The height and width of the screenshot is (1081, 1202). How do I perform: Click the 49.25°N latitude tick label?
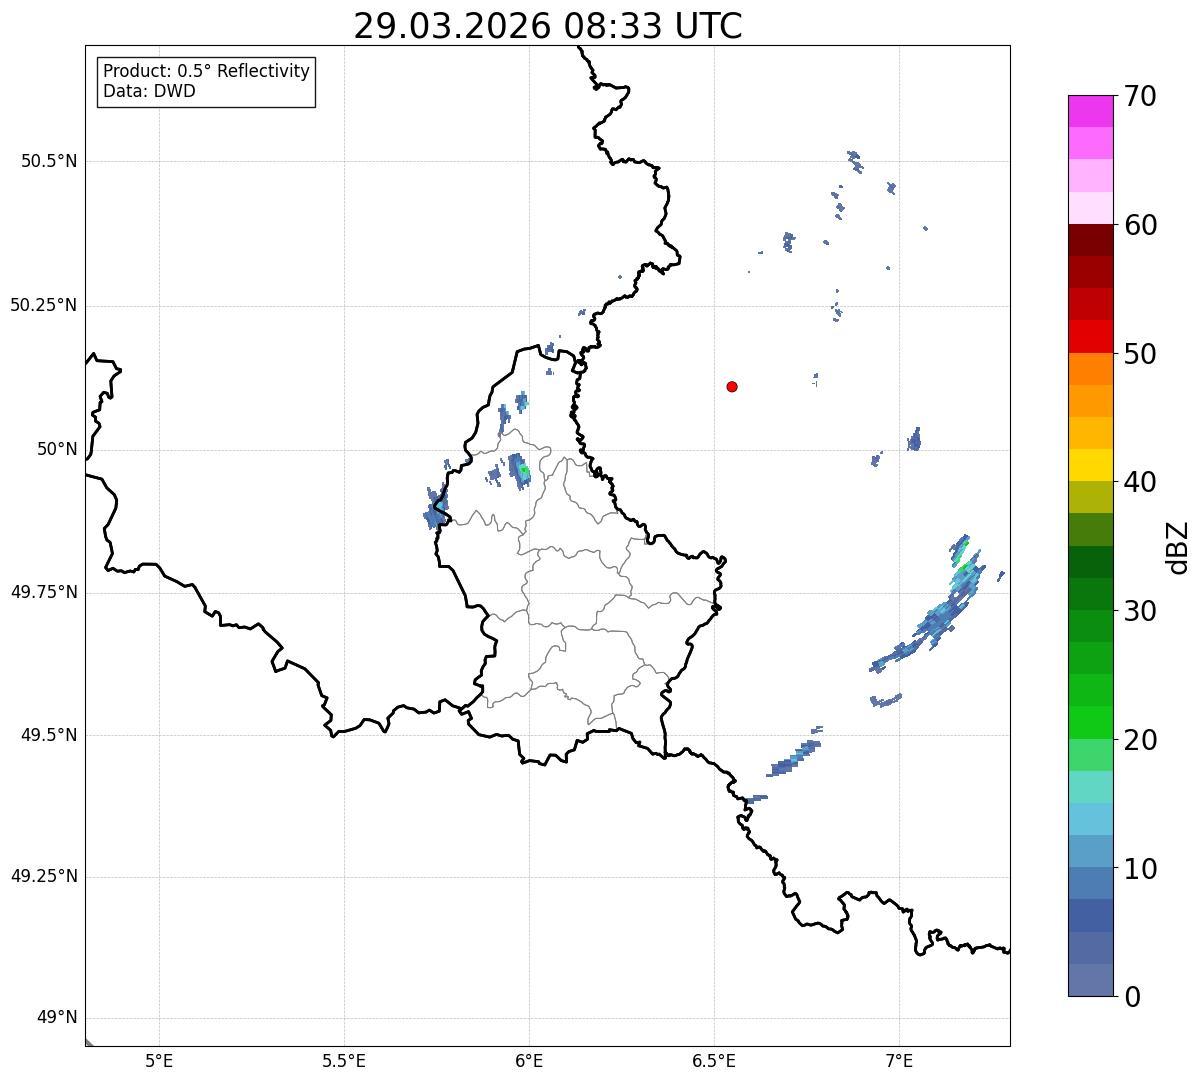click(x=43, y=877)
